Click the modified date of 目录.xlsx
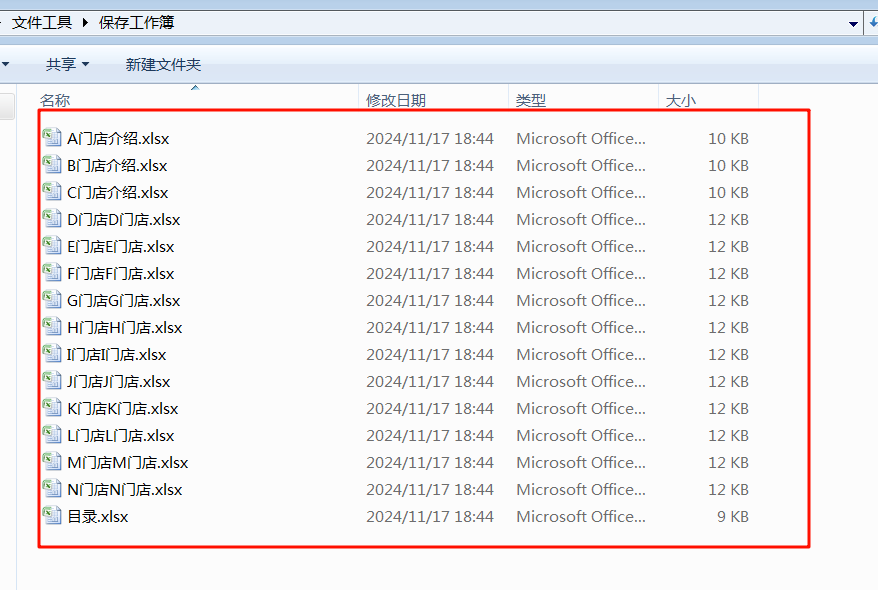The image size is (878, 590). [430, 516]
